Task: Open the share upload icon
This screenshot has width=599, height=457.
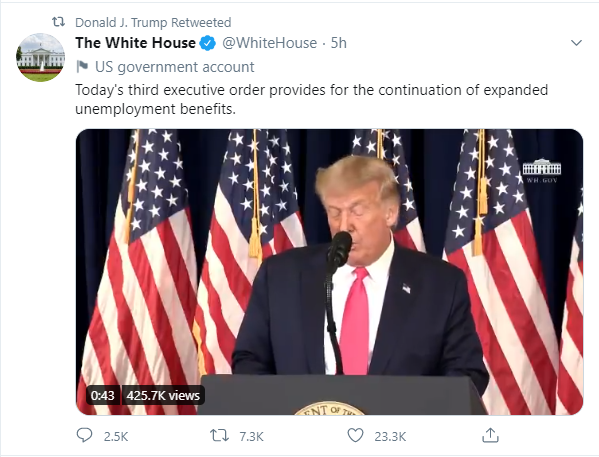Action: [x=491, y=435]
